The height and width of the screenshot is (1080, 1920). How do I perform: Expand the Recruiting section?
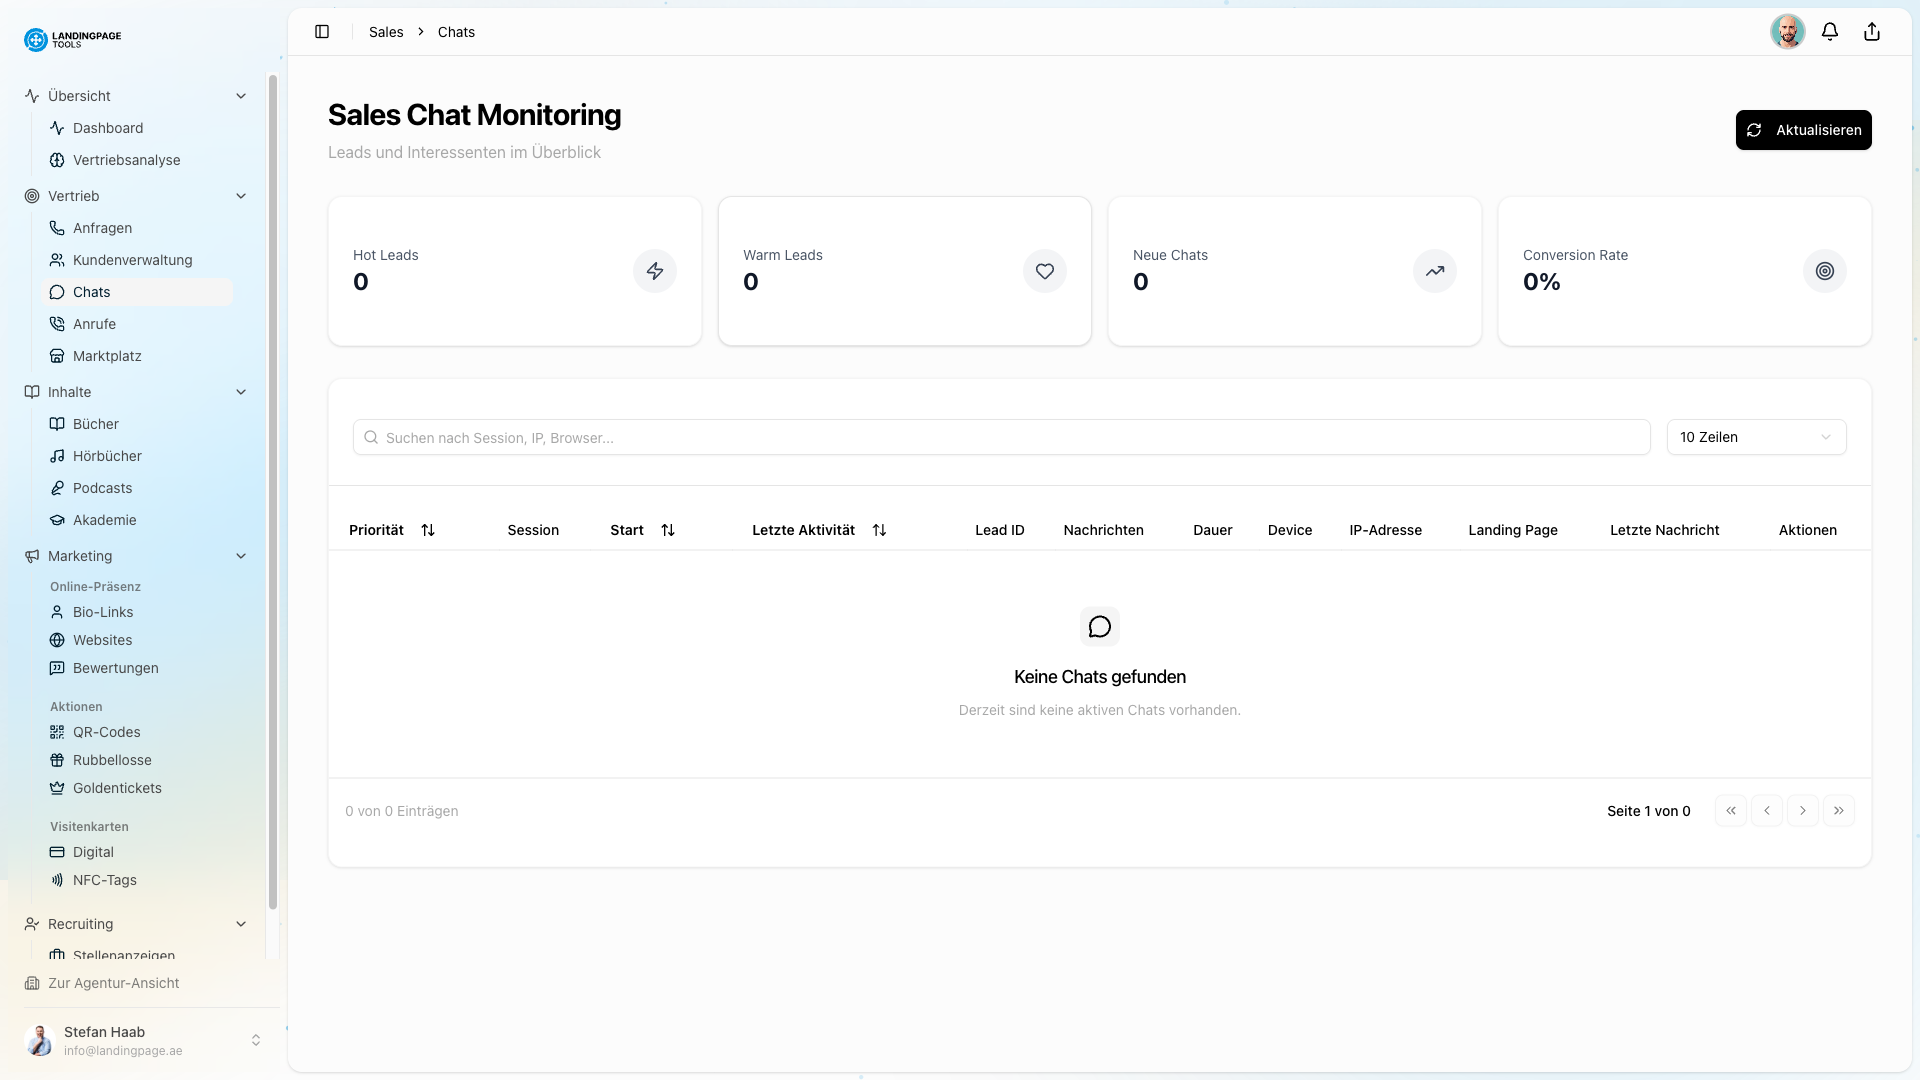click(x=241, y=924)
